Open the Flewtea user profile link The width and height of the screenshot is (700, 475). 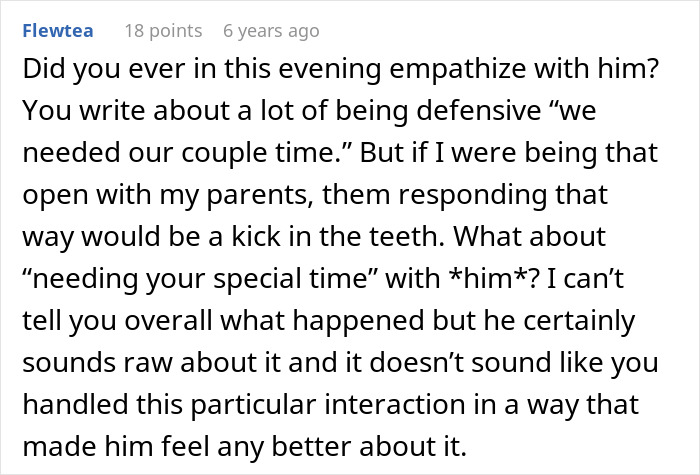(58, 31)
